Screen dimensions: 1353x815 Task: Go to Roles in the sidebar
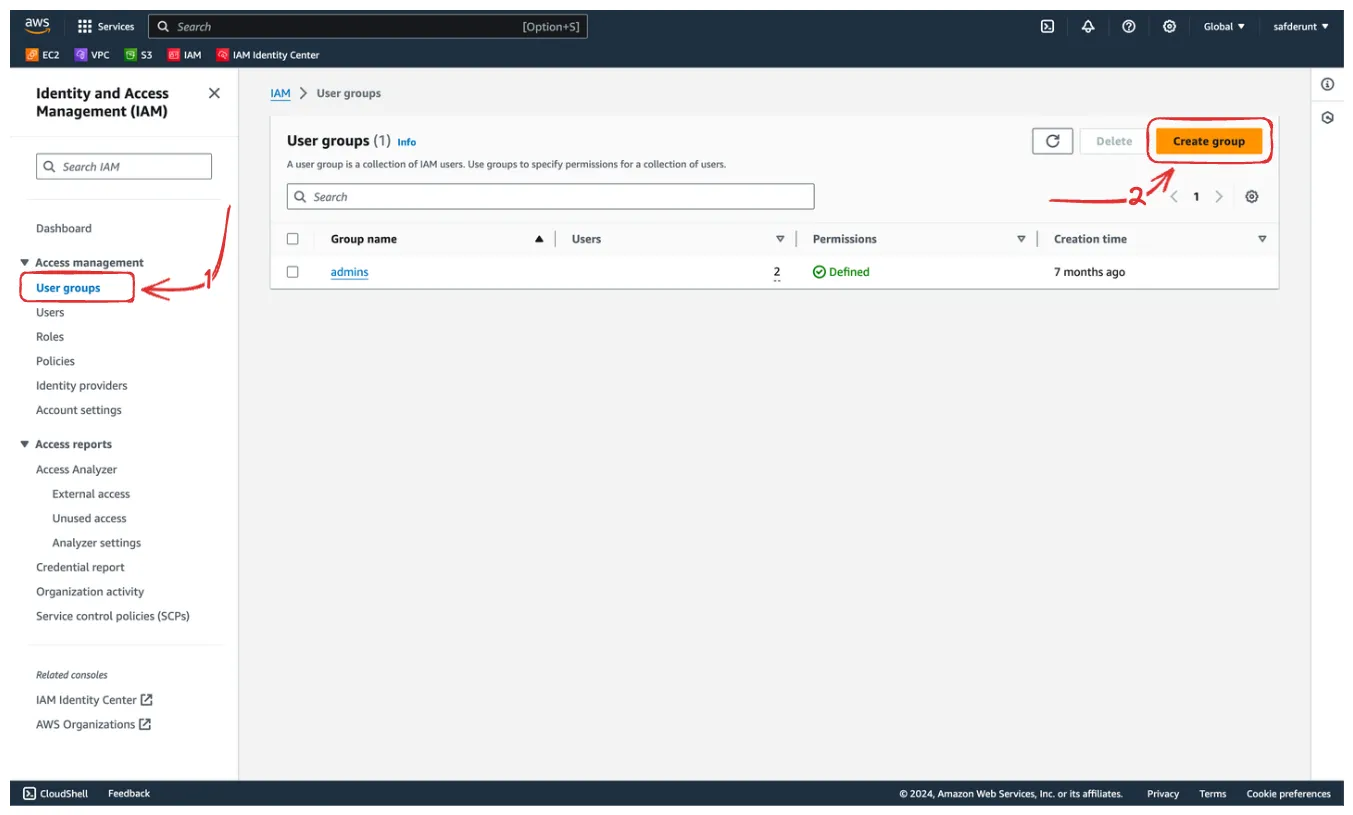point(50,337)
